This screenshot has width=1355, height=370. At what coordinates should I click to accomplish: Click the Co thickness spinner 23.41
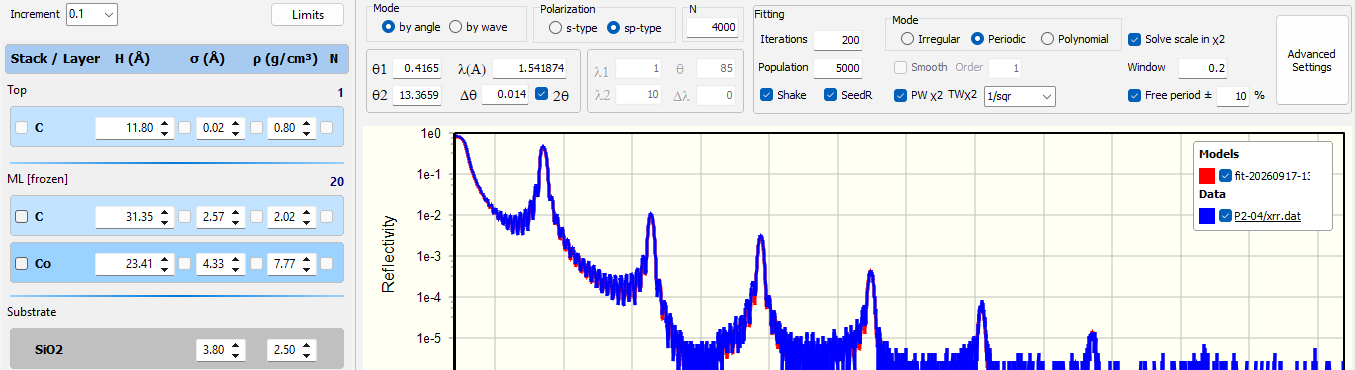coord(134,264)
